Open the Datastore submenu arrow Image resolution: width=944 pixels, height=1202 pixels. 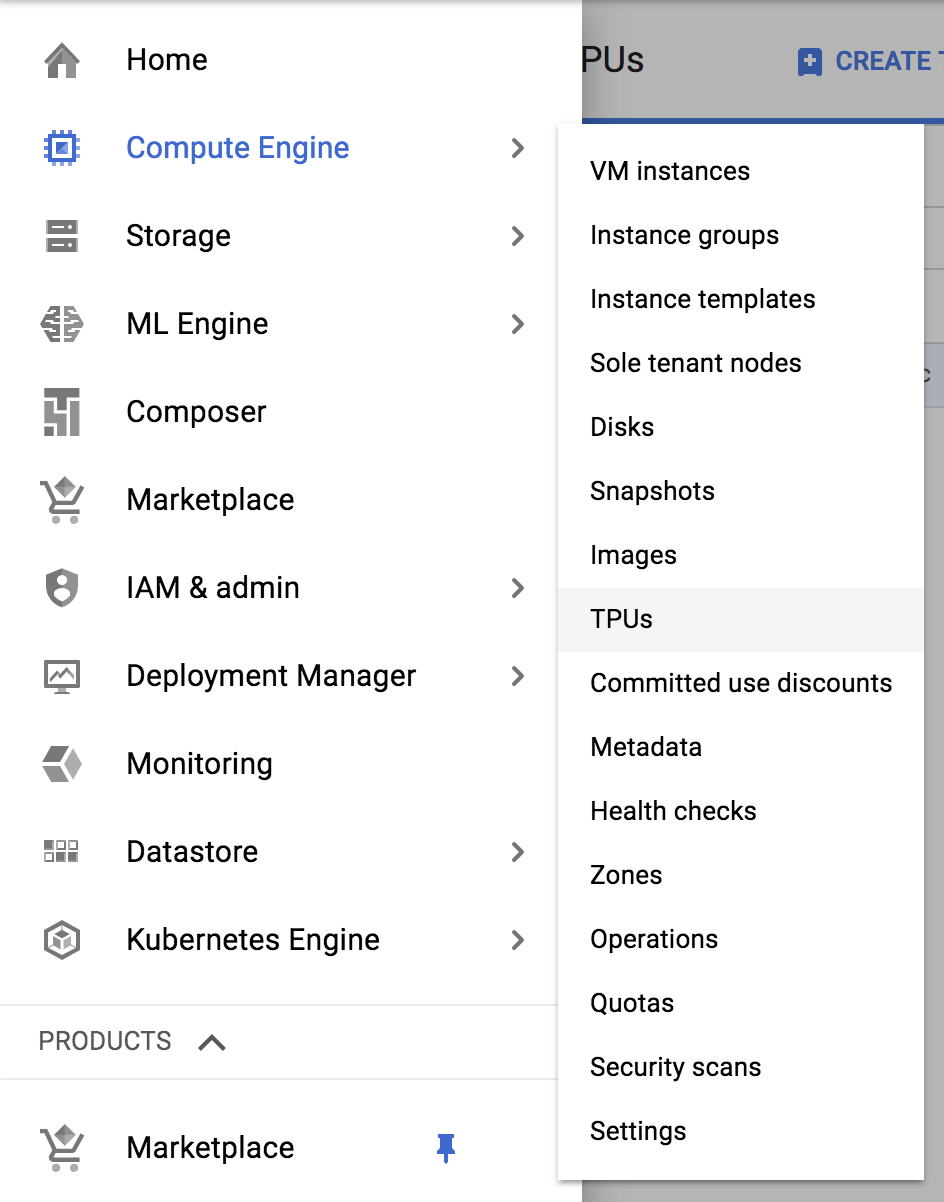coord(518,852)
